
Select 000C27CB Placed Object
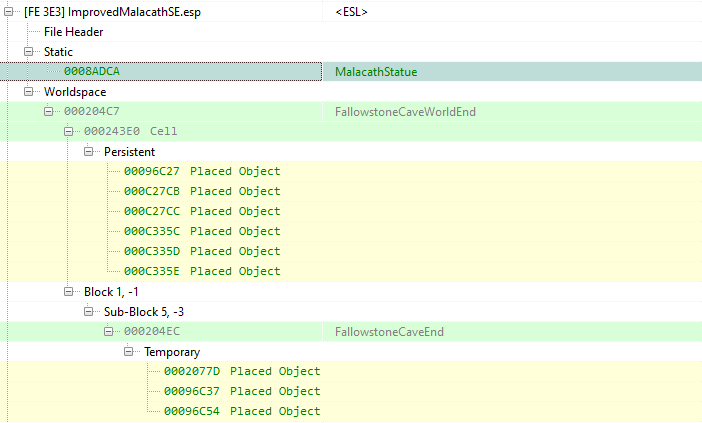[x=202, y=192]
